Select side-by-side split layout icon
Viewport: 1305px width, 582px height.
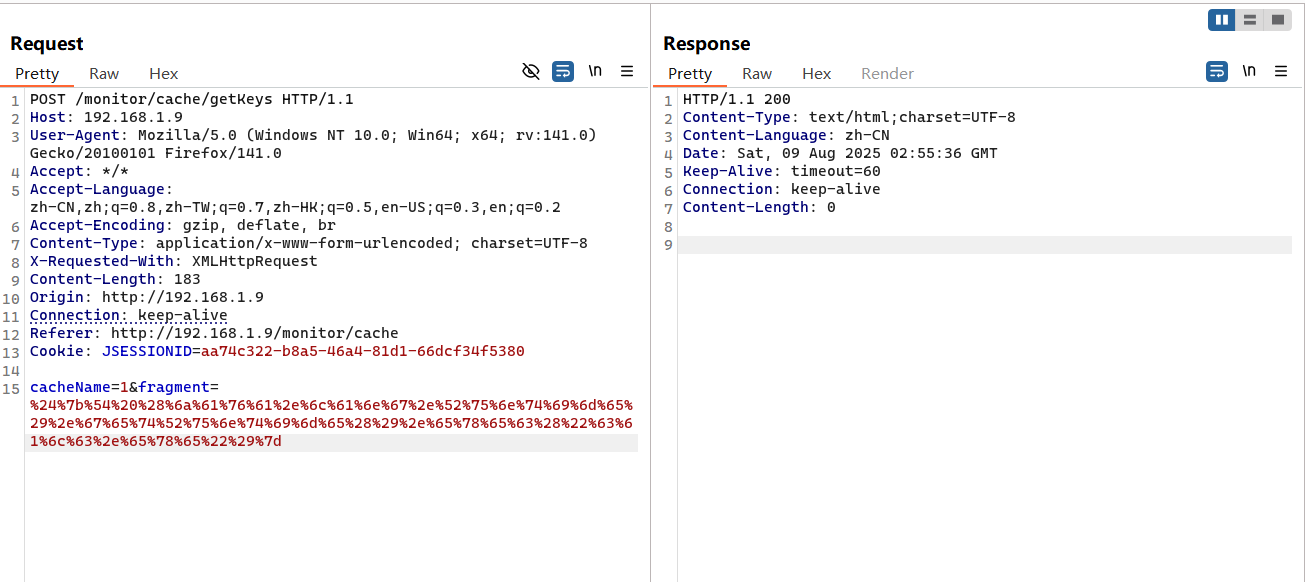point(1222,20)
